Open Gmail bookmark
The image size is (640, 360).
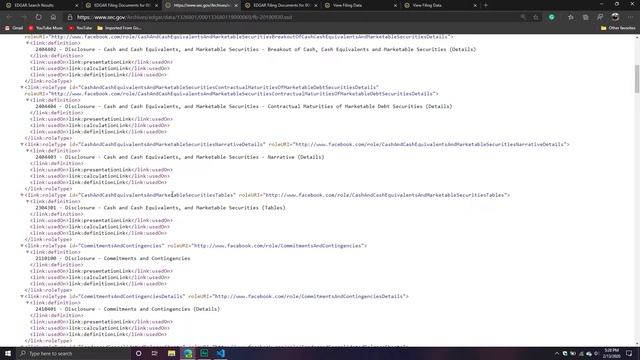pyautogui.click(x=14, y=28)
